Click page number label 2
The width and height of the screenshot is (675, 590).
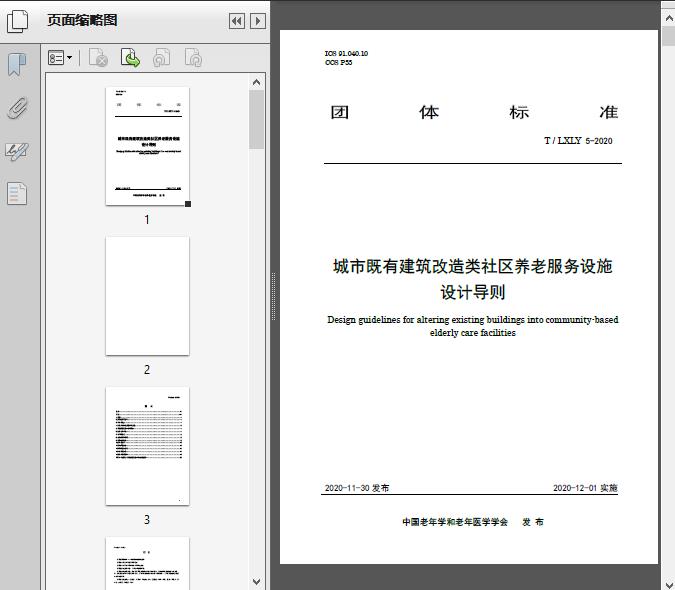click(x=147, y=370)
